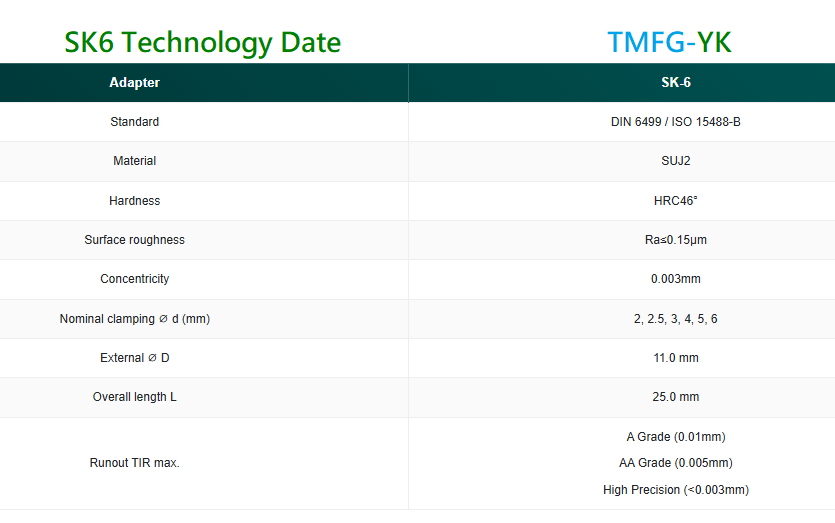Screen dimensions: 835x523
Task: Click the DIN 6499 / ISO 15488-B value
Action: click(675, 122)
